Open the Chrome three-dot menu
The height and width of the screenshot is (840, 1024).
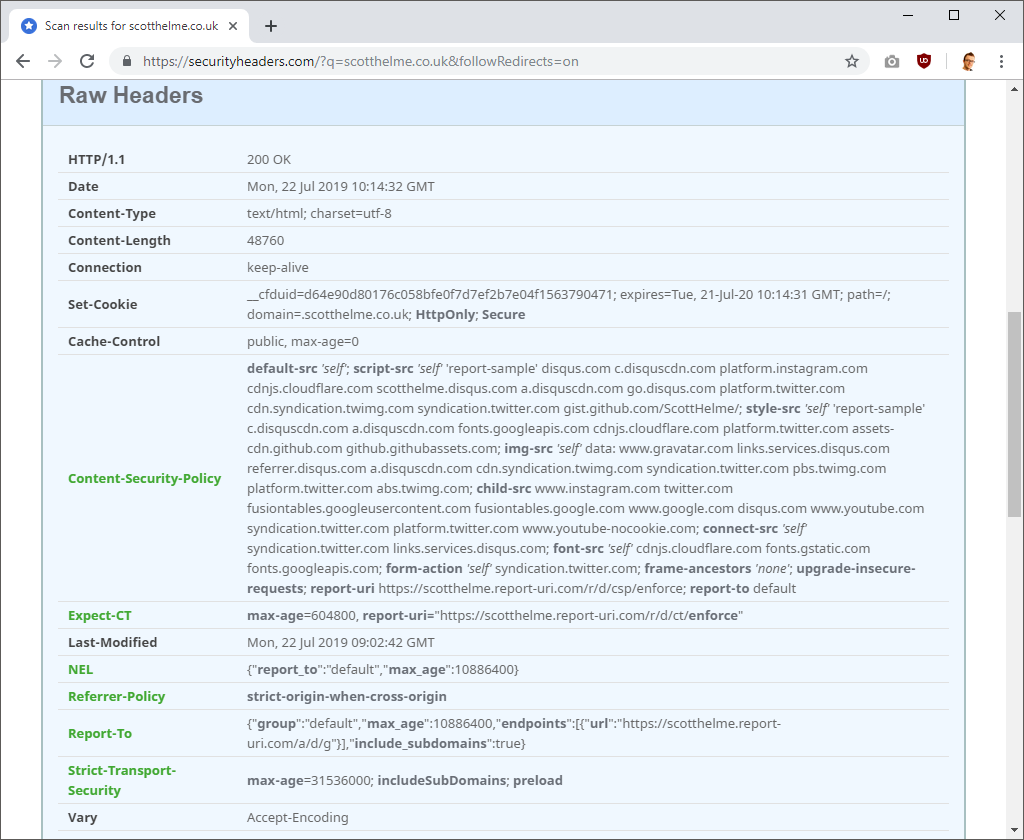1001,61
